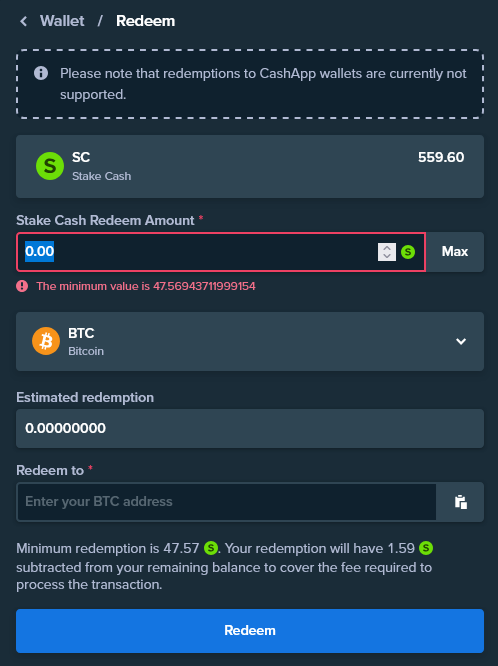
Task: Select the Estimated redemption value box
Action: [250, 428]
